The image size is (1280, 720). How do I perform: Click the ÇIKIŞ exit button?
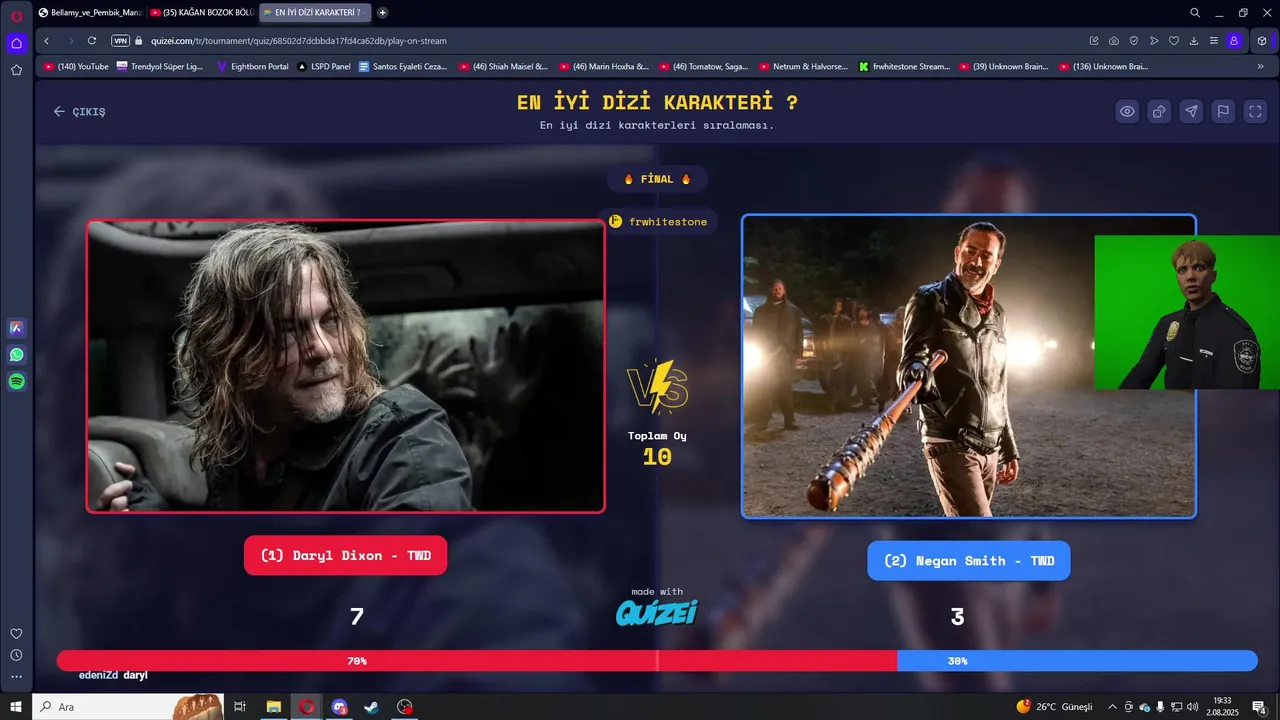pos(79,111)
